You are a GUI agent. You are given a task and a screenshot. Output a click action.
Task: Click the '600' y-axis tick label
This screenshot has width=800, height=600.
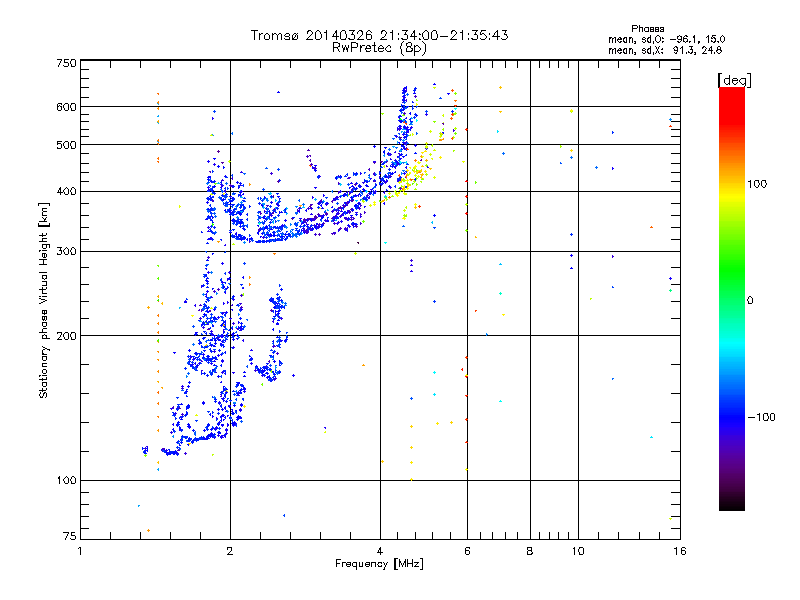[x=66, y=107]
